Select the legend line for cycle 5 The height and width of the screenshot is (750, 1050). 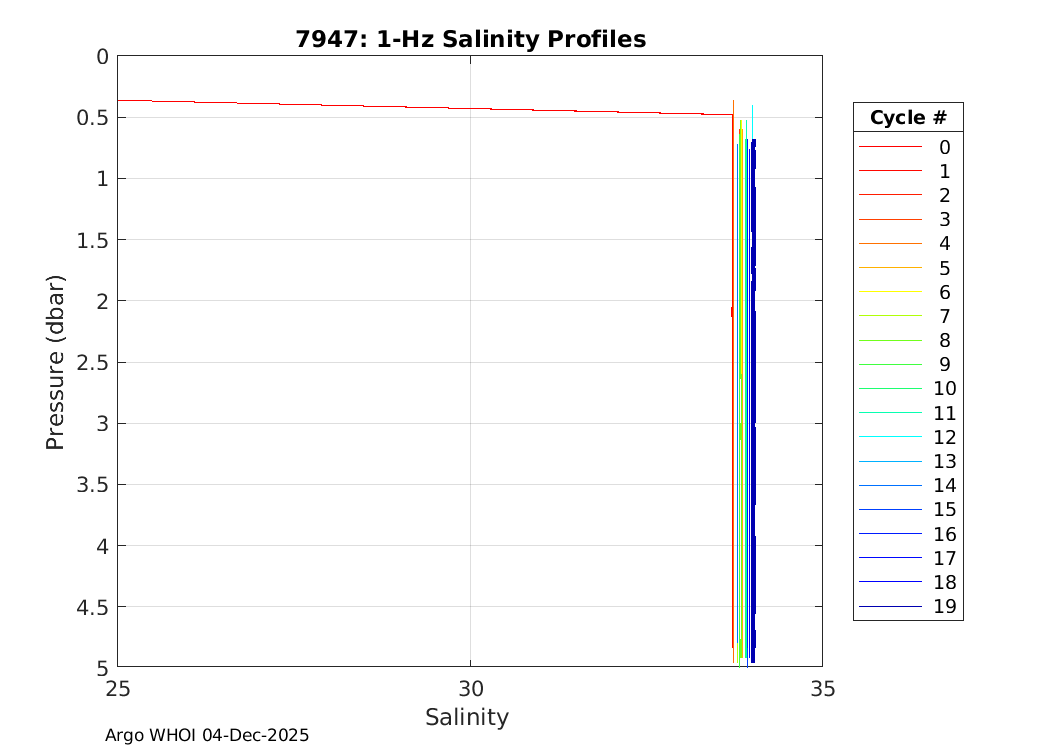[889, 268]
